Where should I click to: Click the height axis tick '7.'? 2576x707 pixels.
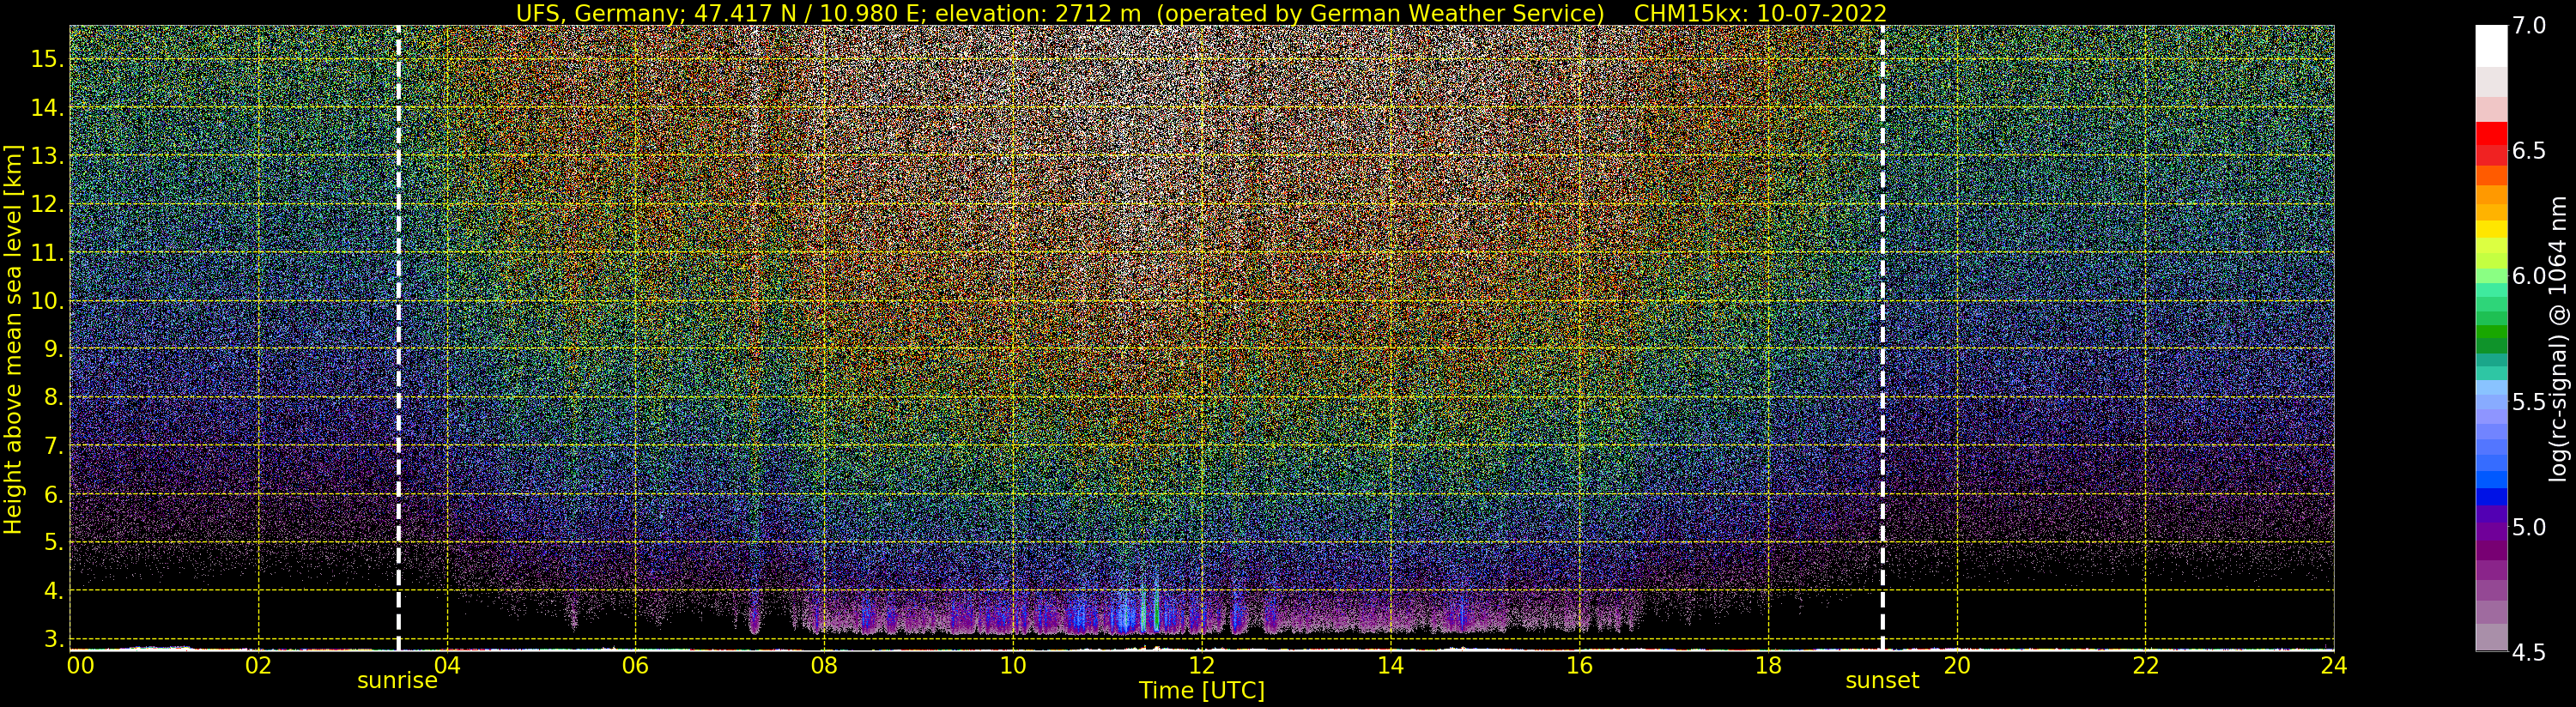pos(53,446)
